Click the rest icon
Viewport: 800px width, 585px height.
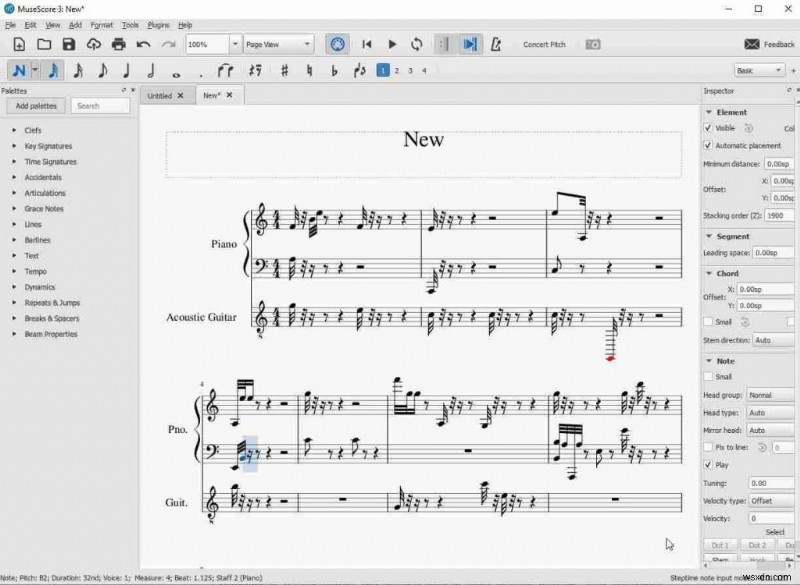point(255,70)
